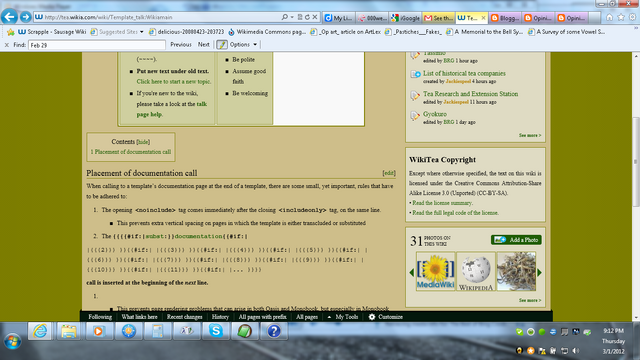Image resolution: width=640 pixels, height=360 pixels.
Task: Open All pages with prefix
Action: click(262, 317)
